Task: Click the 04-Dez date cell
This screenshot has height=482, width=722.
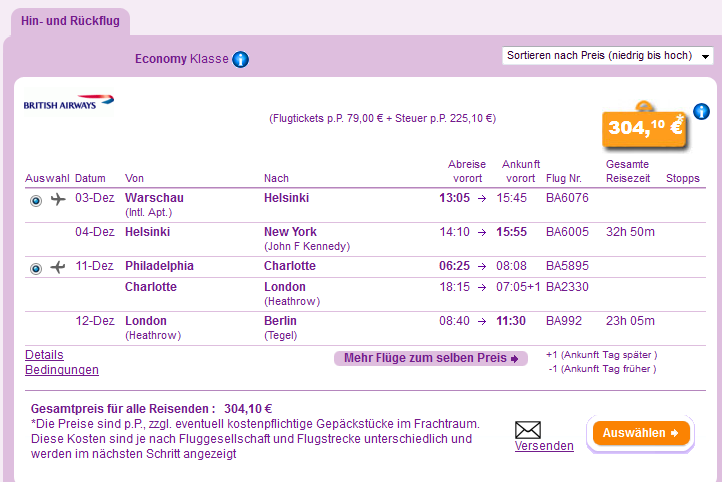Action: click(x=95, y=232)
